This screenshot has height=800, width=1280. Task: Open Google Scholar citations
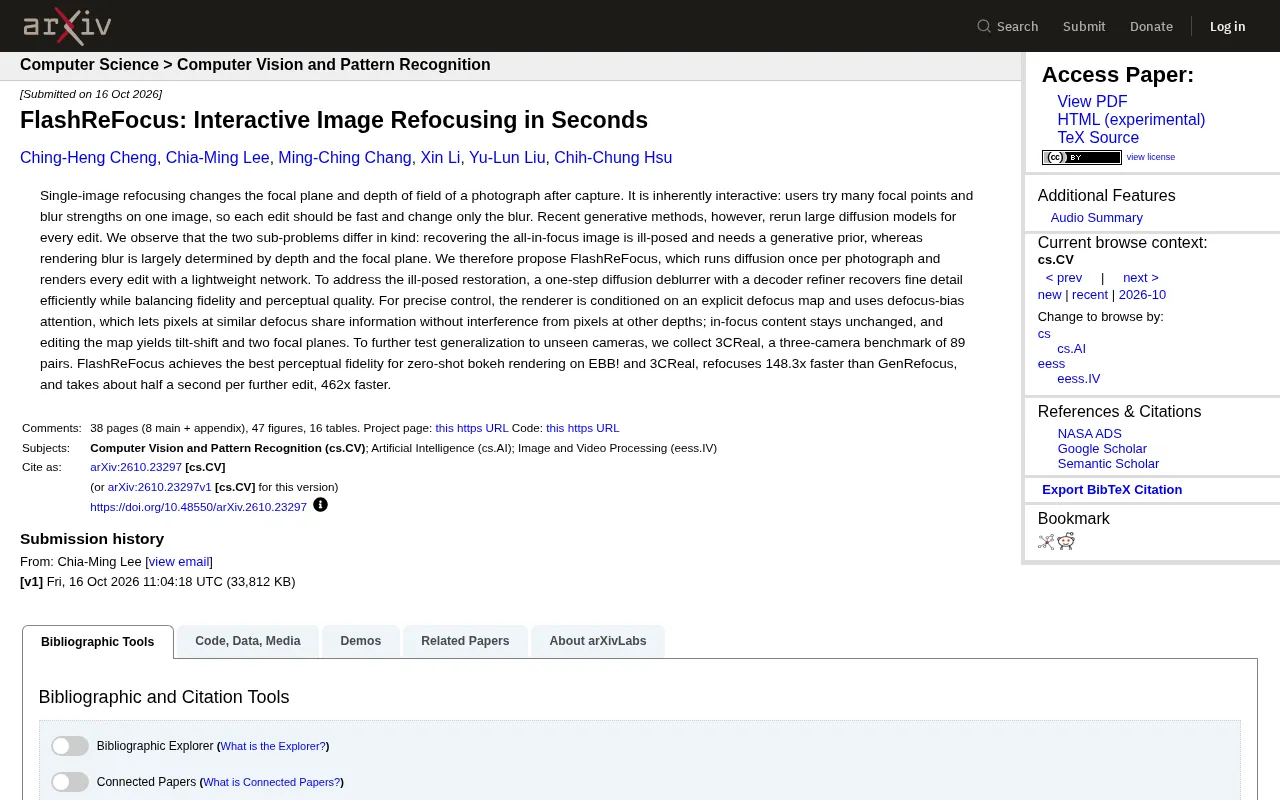[x=1102, y=449]
